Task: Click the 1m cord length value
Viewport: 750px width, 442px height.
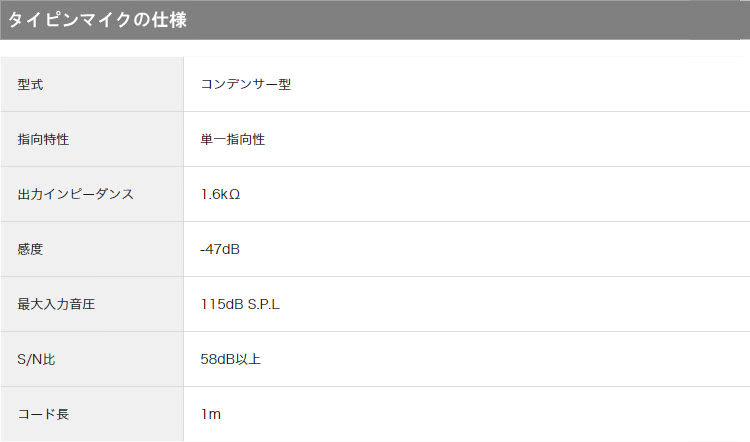Action: (210, 414)
